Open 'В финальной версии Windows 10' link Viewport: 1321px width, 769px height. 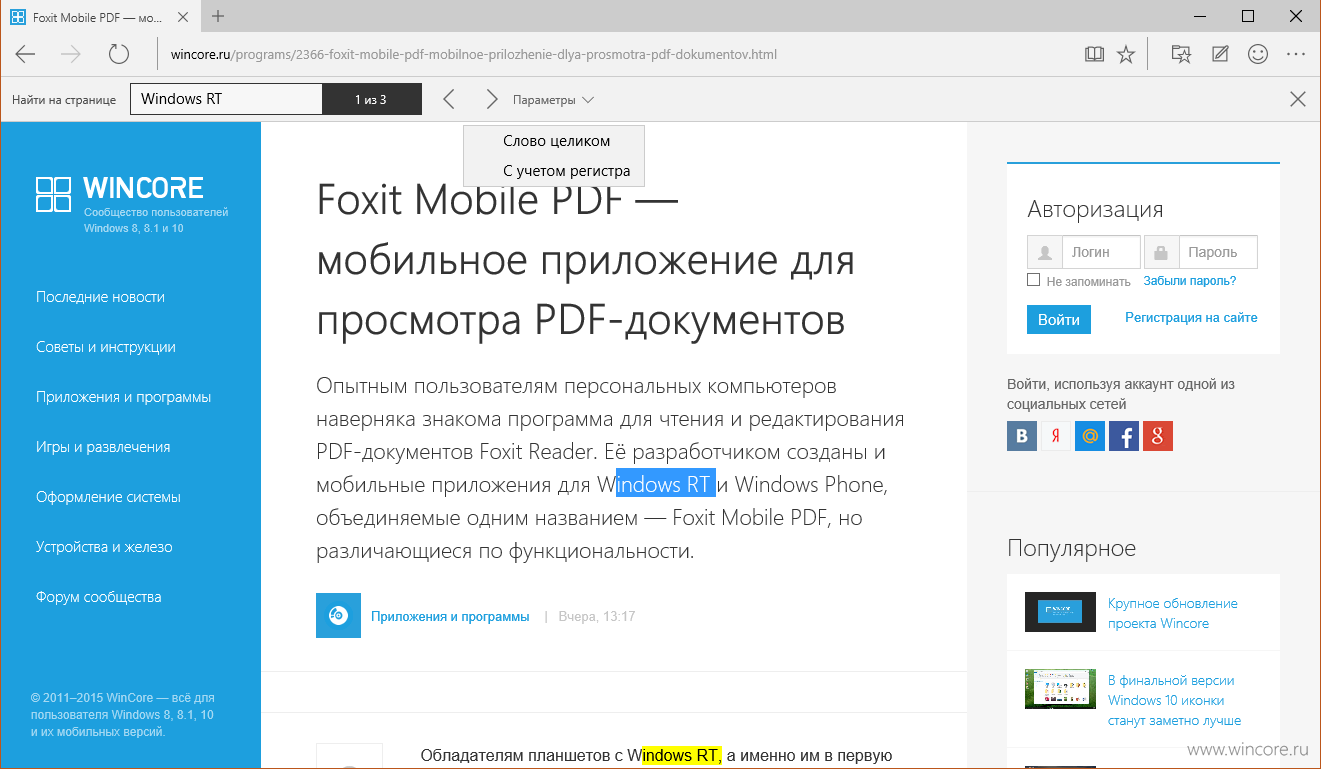point(1174,700)
